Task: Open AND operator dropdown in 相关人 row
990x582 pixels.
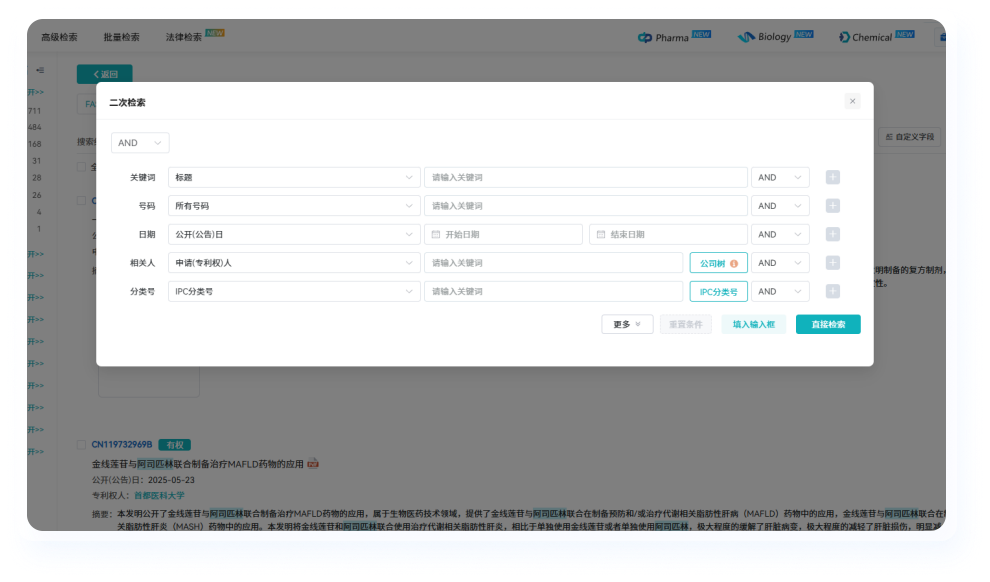Action: (780, 263)
